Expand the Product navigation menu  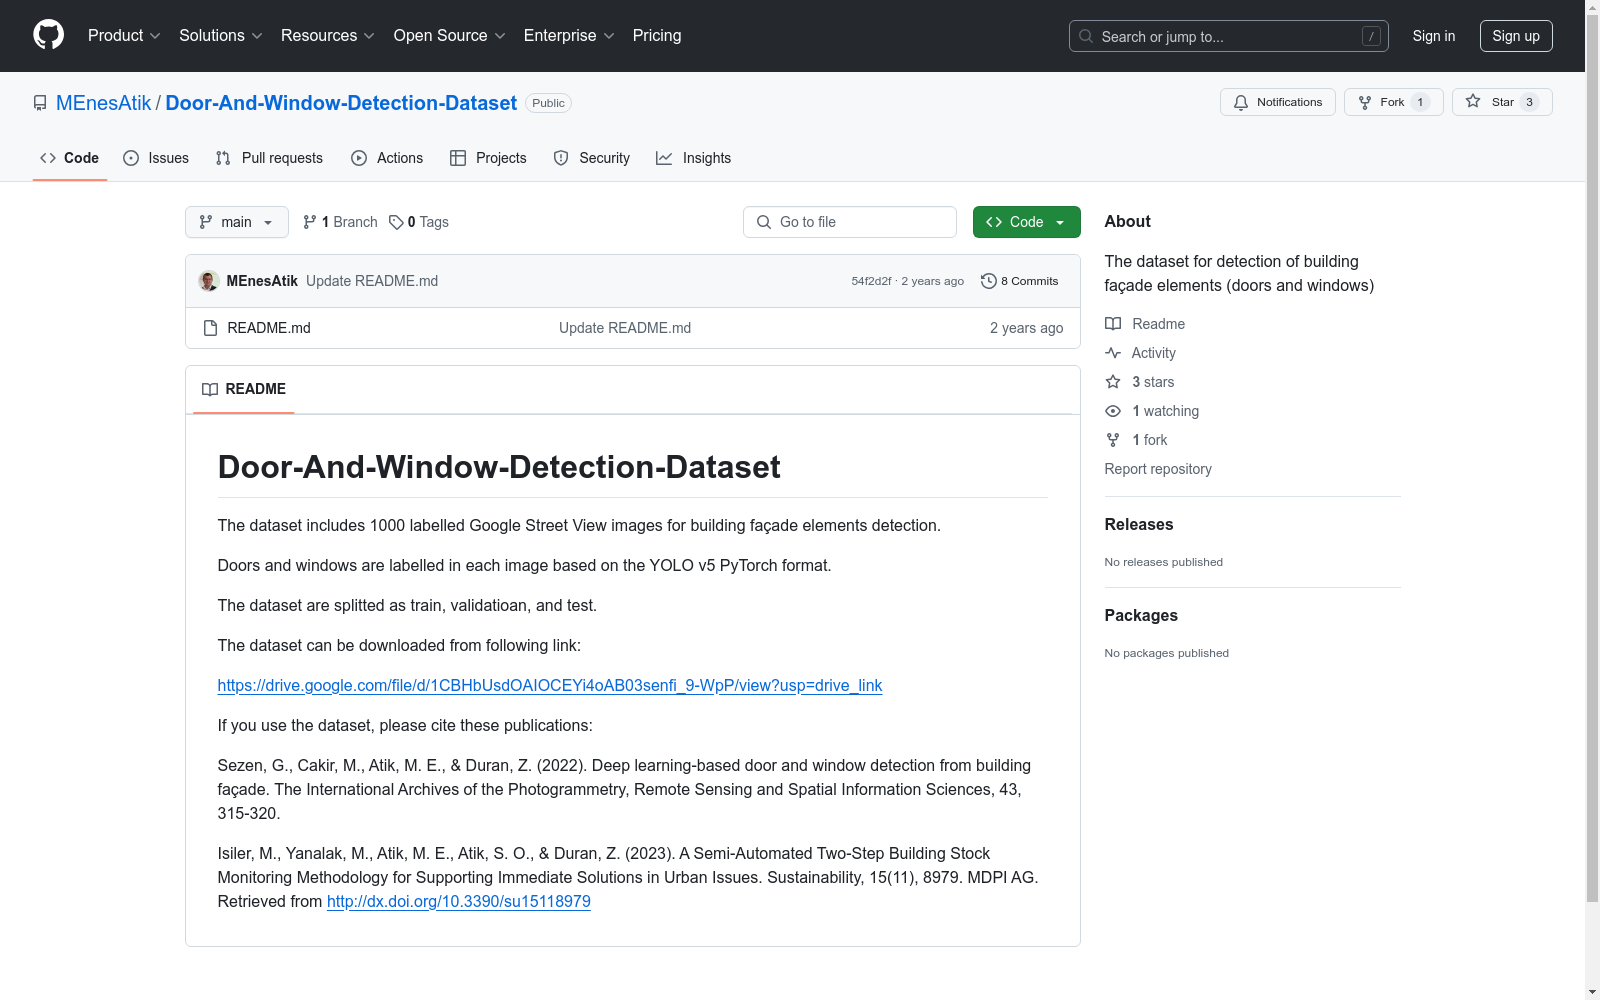124,35
